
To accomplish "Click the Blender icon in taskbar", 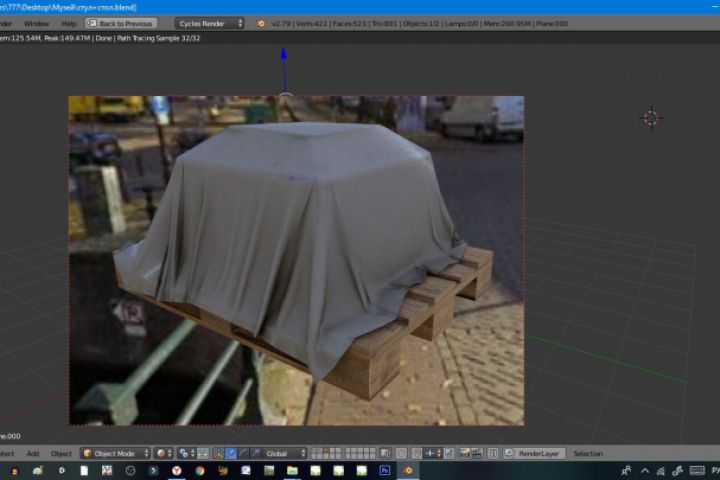I will tap(408, 470).
